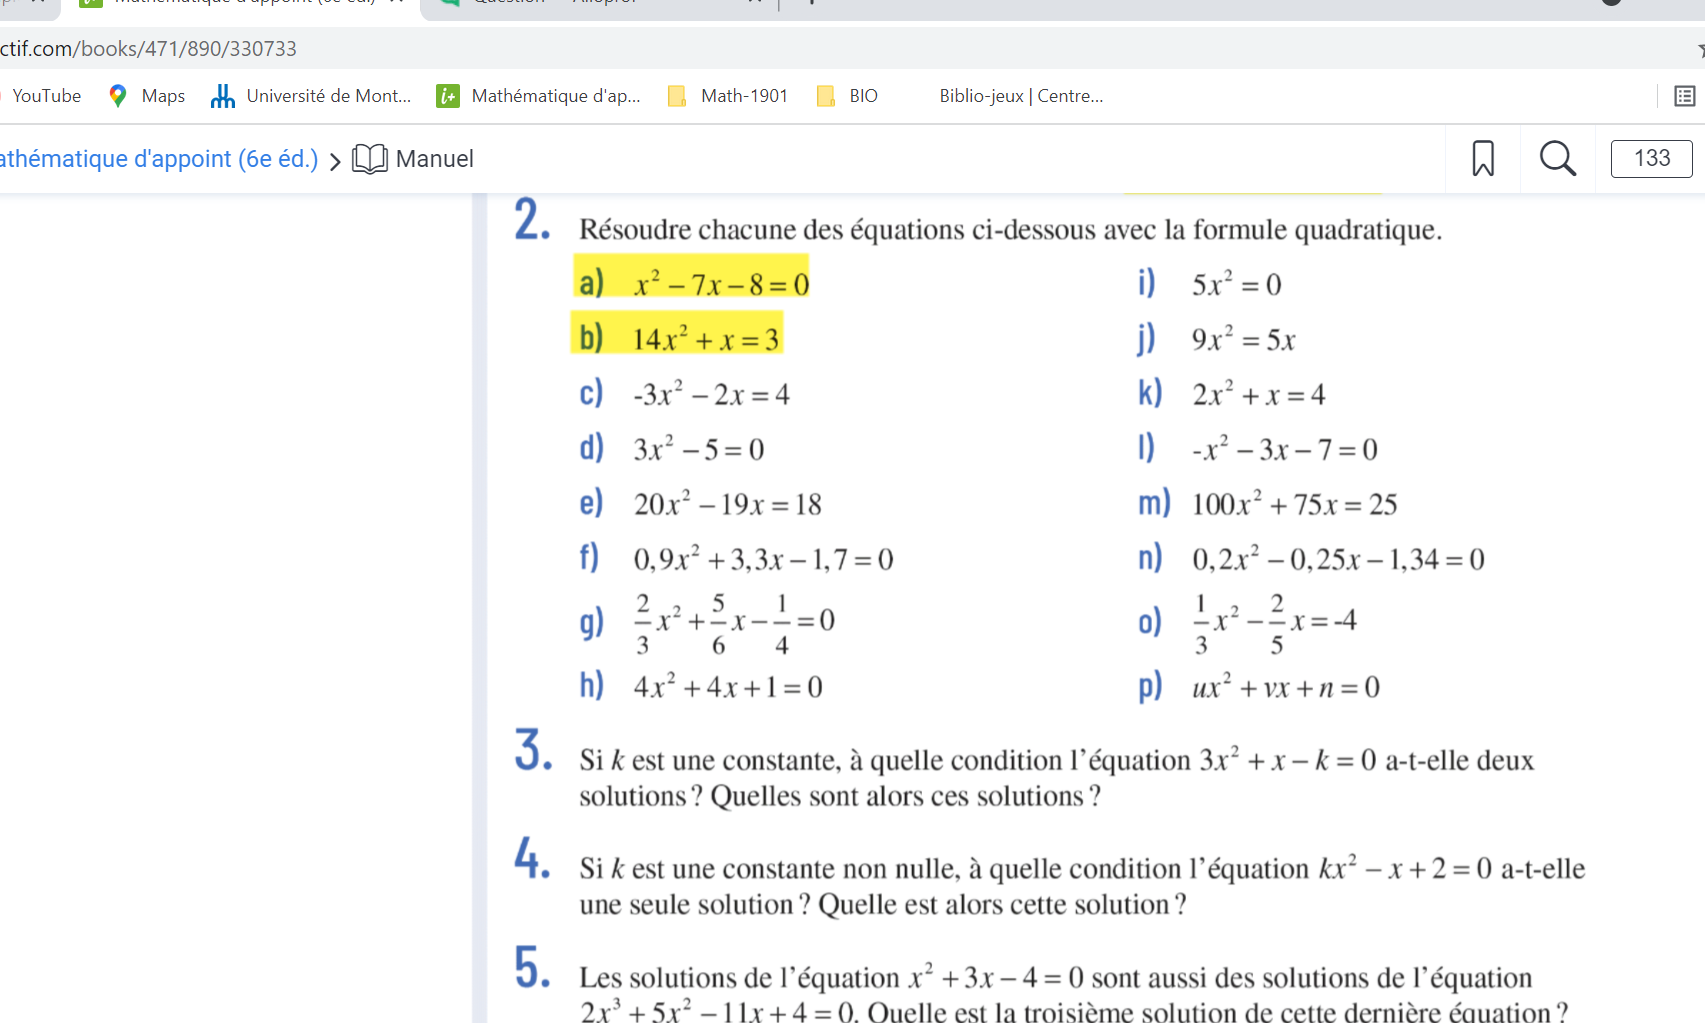Open the Maps bookmark

147,96
